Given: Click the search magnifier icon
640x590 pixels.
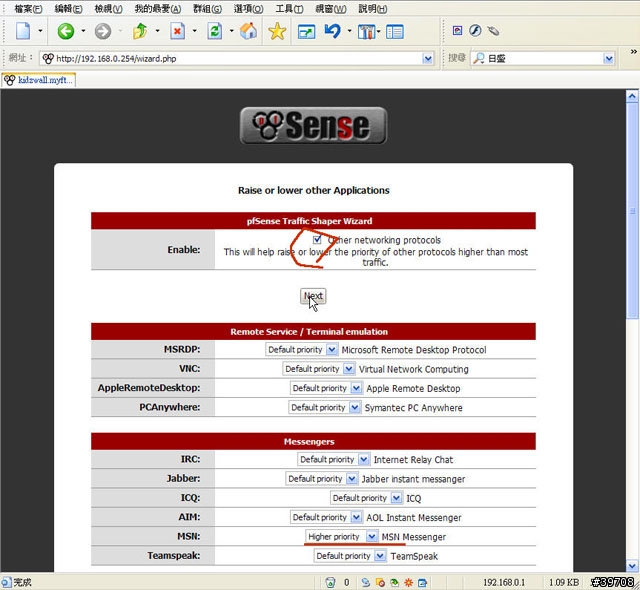Looking at the screenshot, I should point(478,58).
